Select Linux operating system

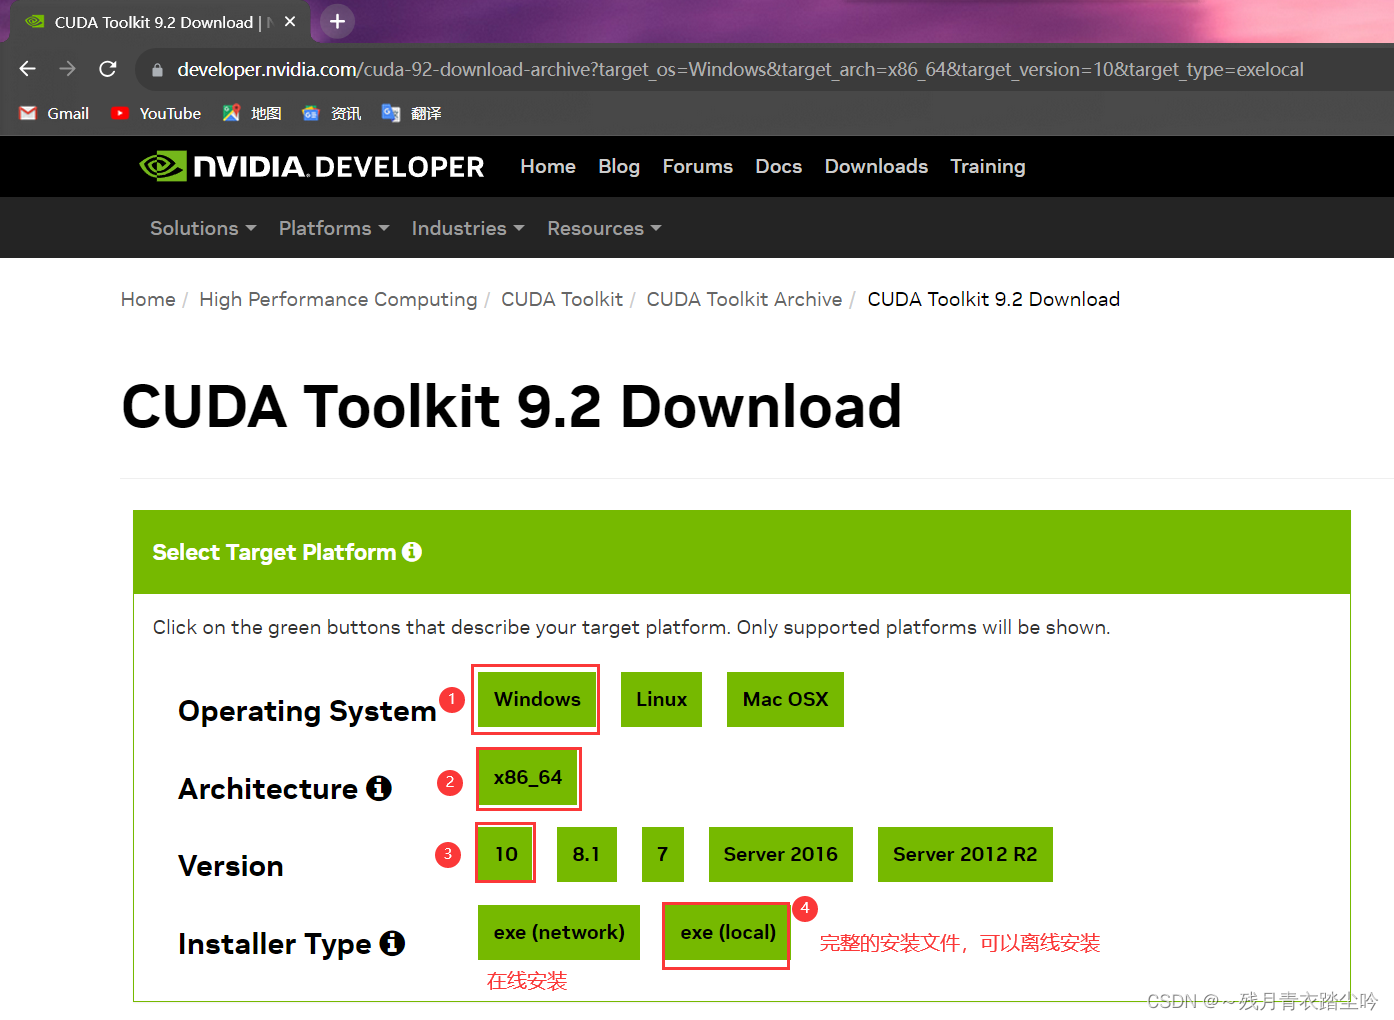[661, 699]
